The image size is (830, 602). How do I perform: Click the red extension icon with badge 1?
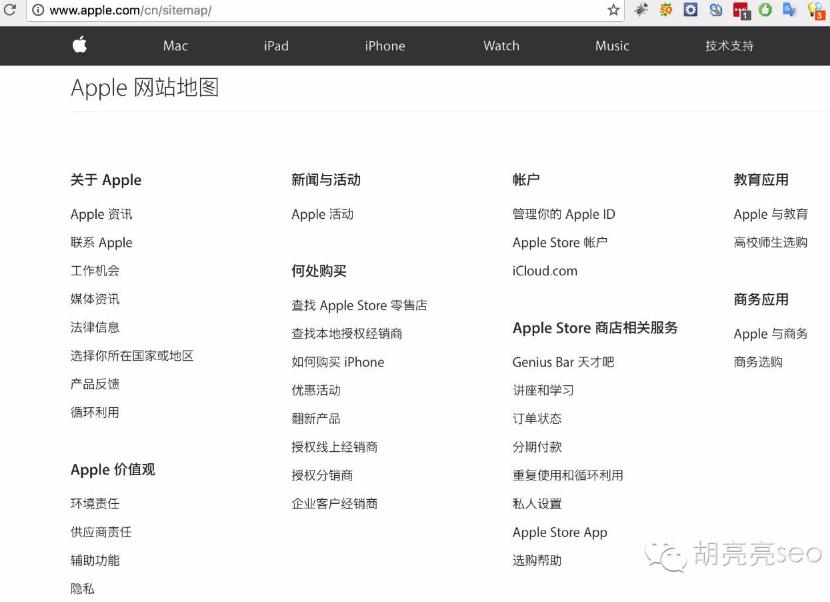point(741,11)
